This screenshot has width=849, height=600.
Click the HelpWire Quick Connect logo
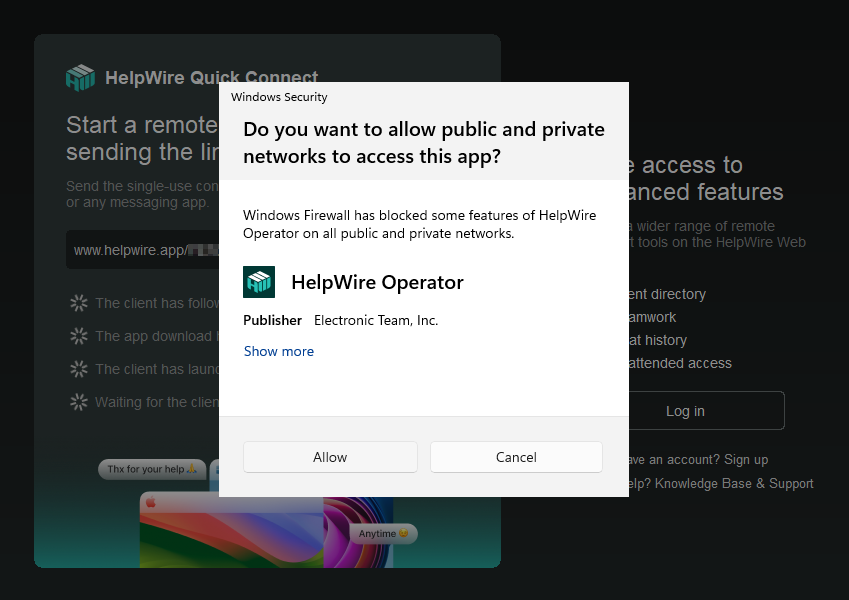[x=80, y=77]
